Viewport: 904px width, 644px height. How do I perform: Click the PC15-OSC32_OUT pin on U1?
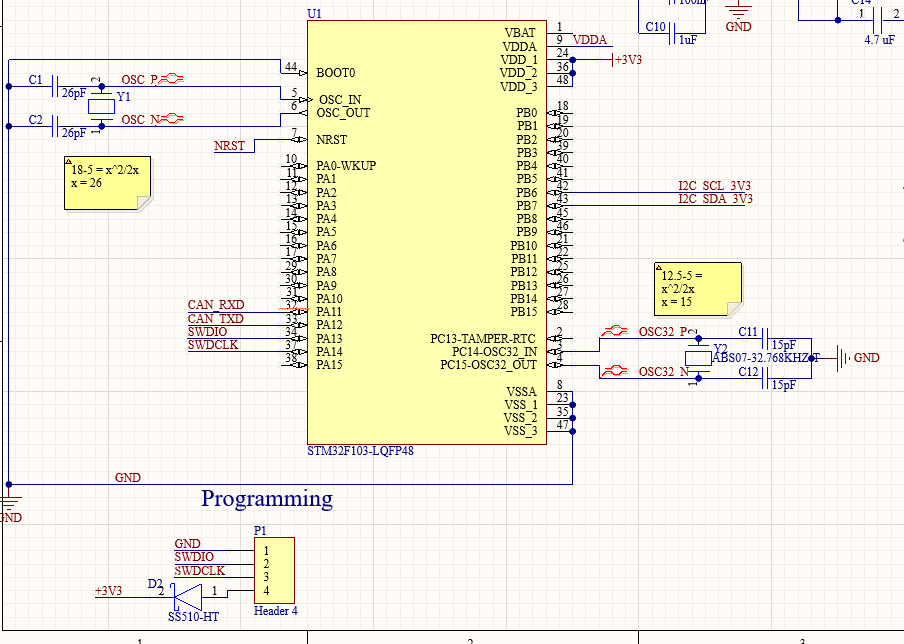tap(559, 365)
